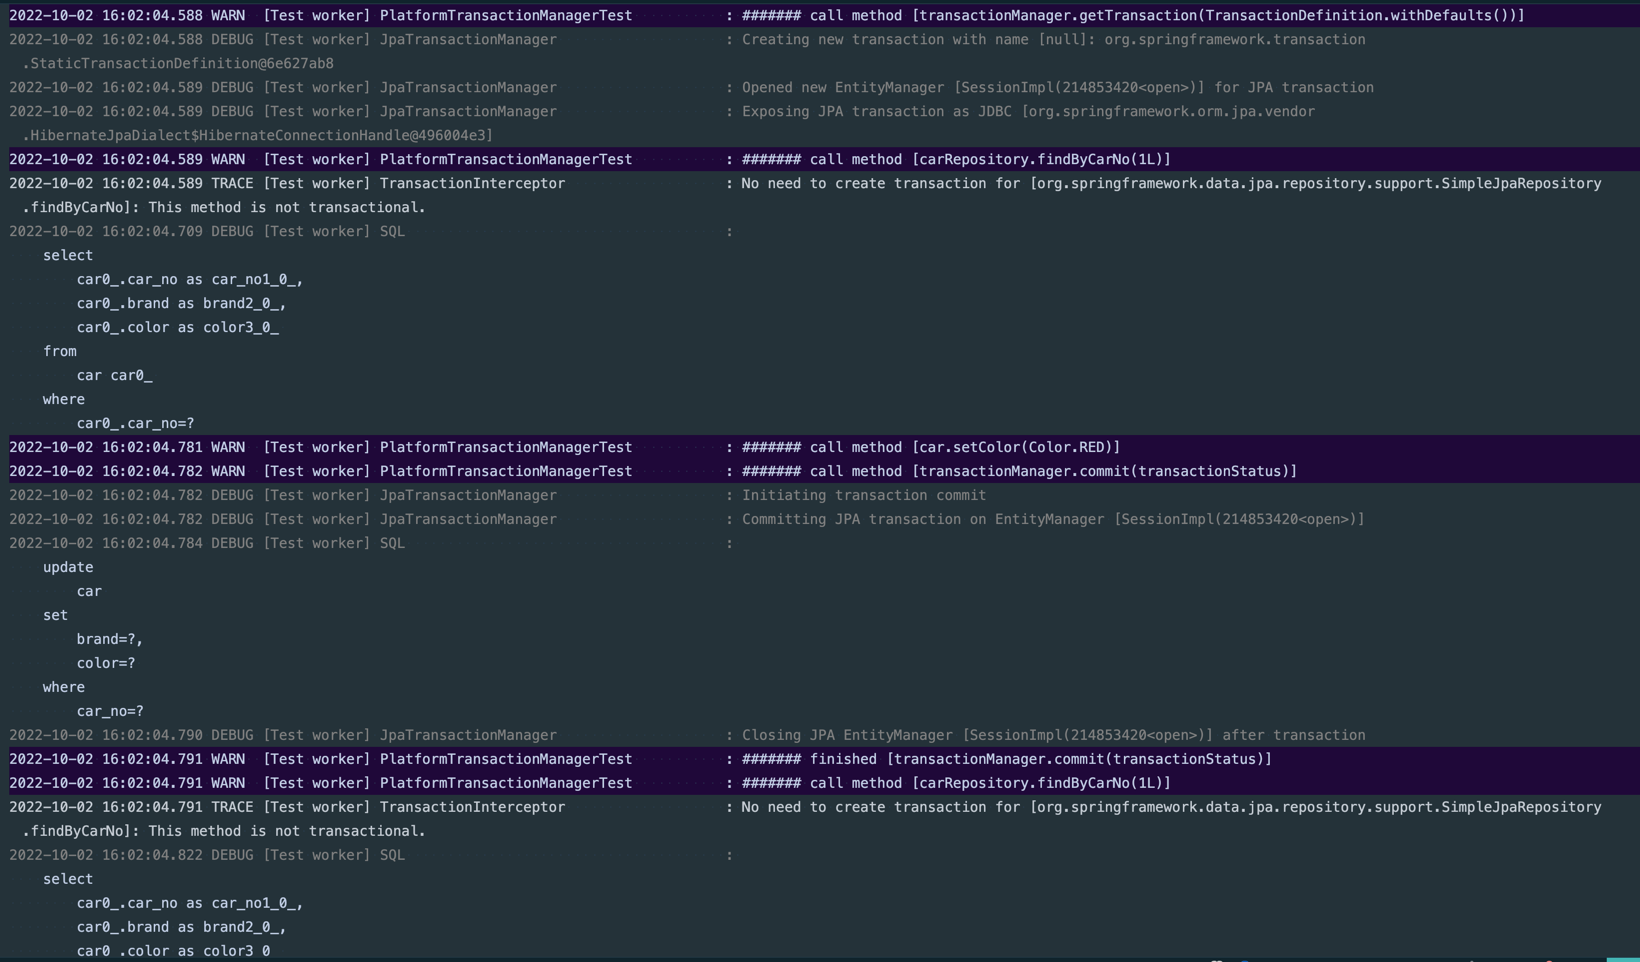
Task: Select the 'set' SQL keyword
Action: coord(56,616)
